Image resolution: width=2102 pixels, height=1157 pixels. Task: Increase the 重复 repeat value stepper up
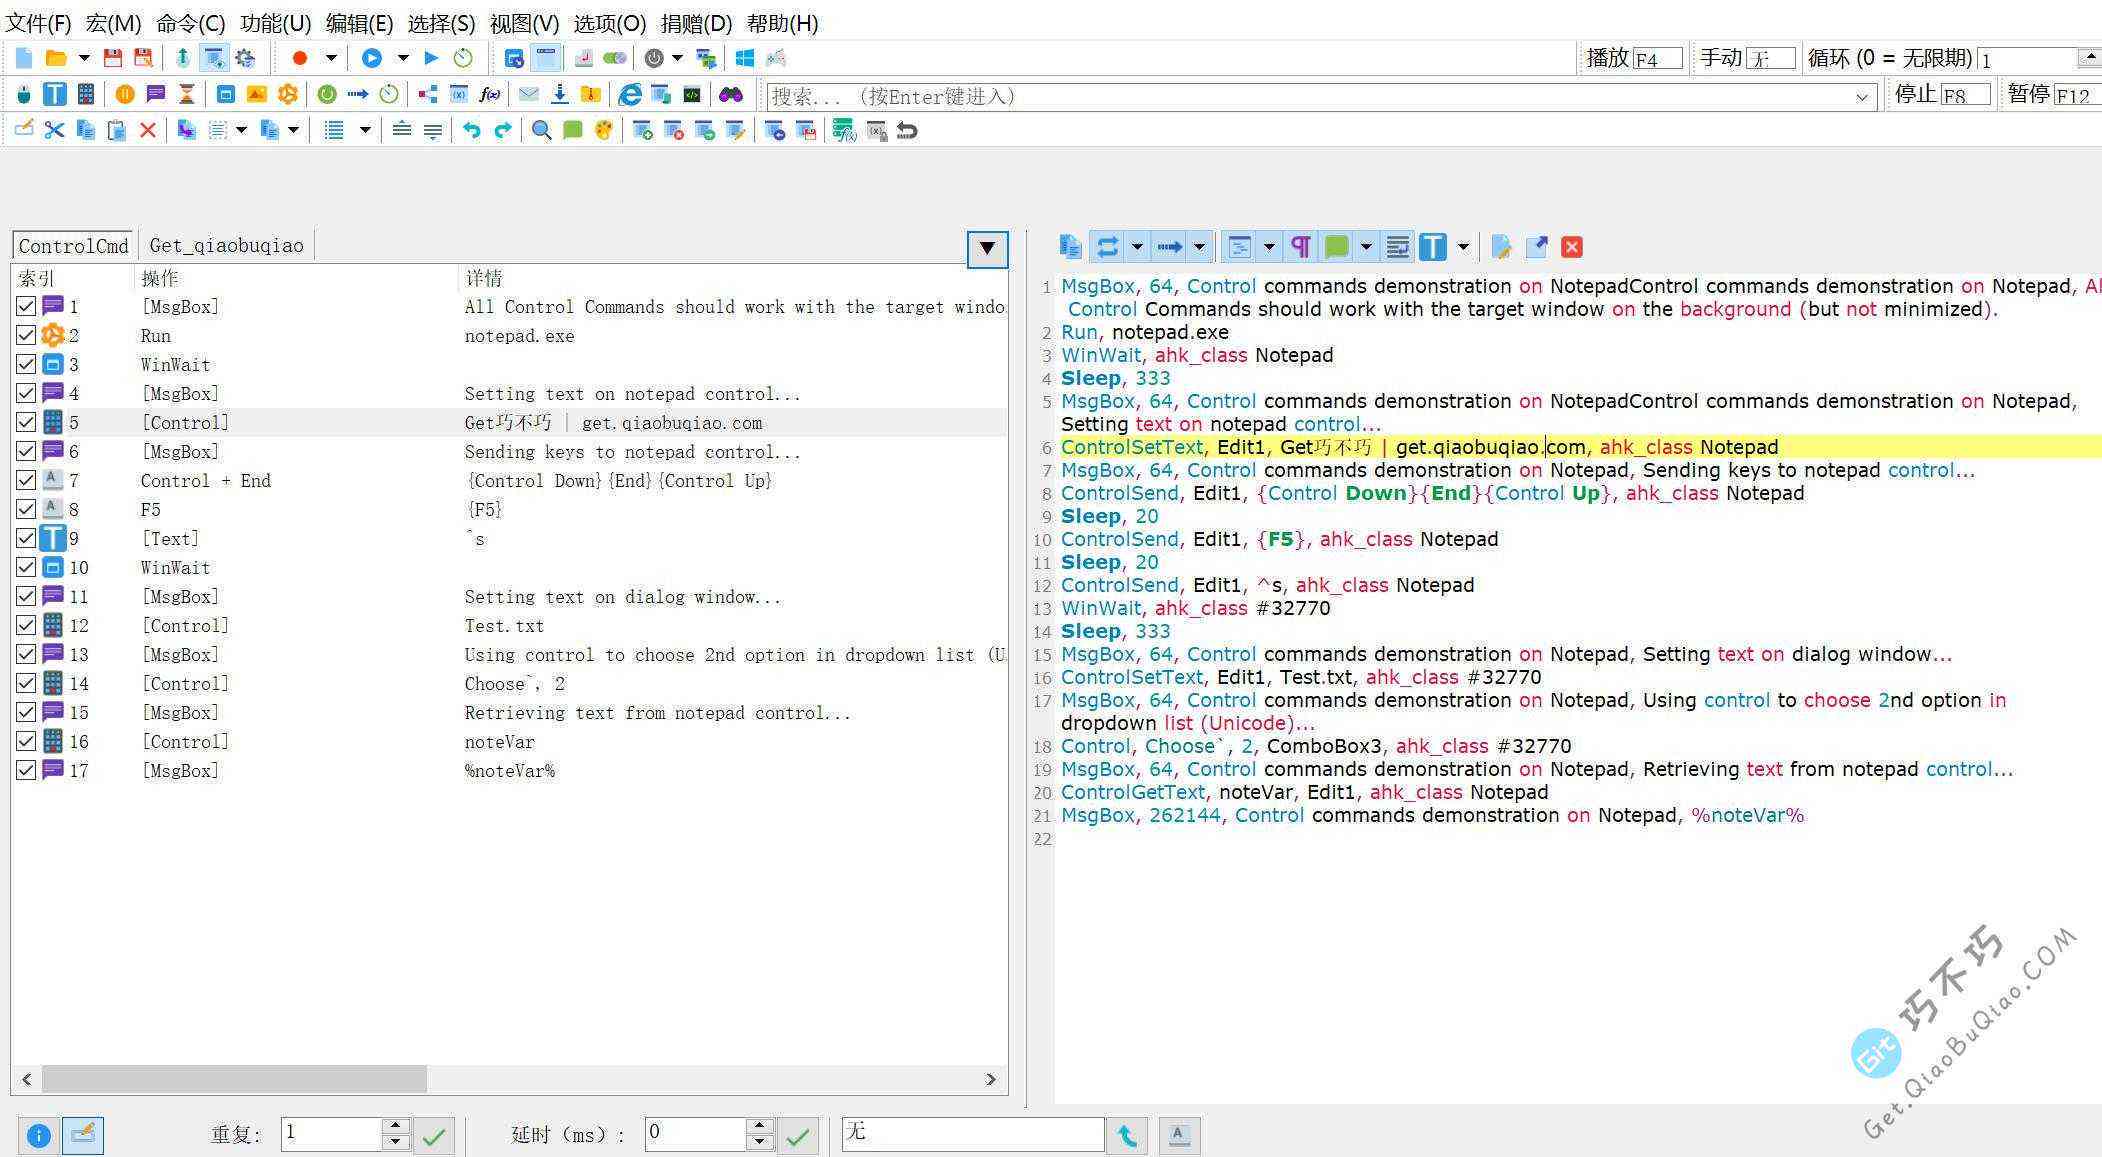(396, 1125)
